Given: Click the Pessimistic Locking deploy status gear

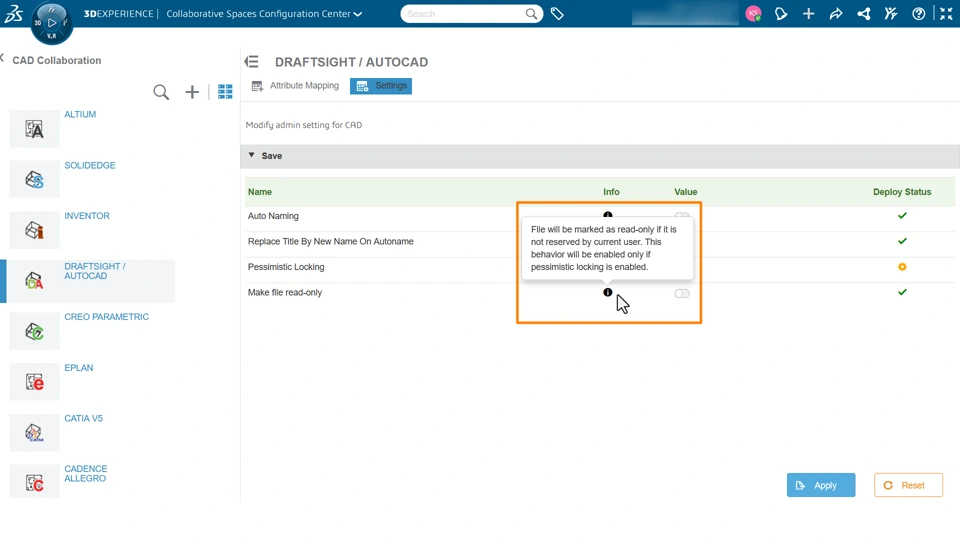Looking at the screenshot, I should click(x=902, y=267).
